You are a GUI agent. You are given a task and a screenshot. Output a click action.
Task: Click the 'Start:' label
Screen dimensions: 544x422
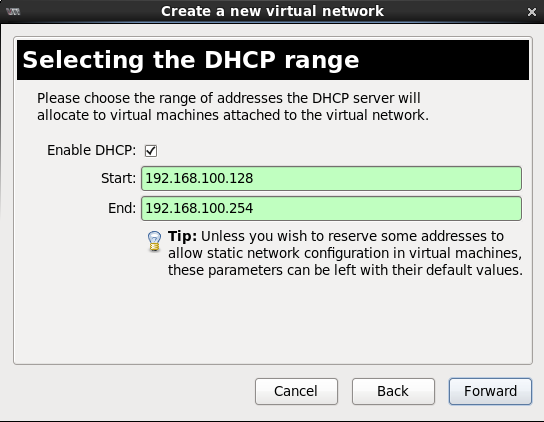click(118, 178)
